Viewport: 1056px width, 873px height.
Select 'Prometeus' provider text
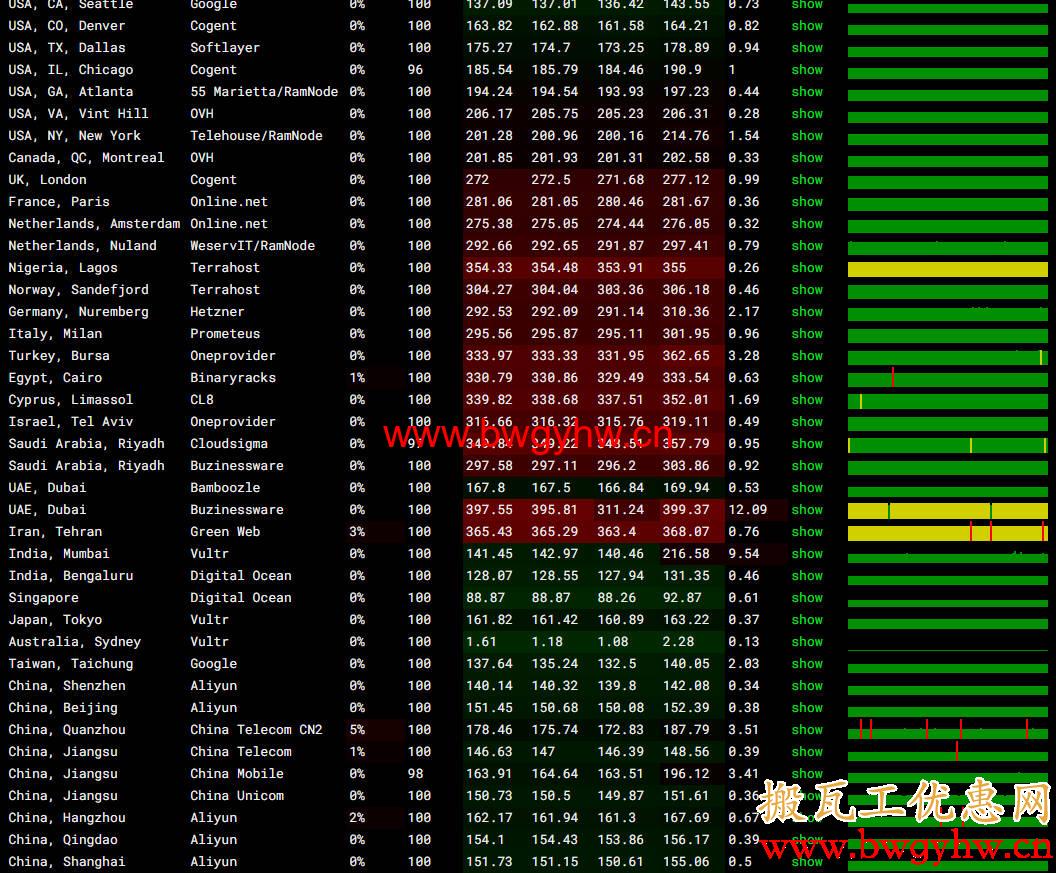225,333
